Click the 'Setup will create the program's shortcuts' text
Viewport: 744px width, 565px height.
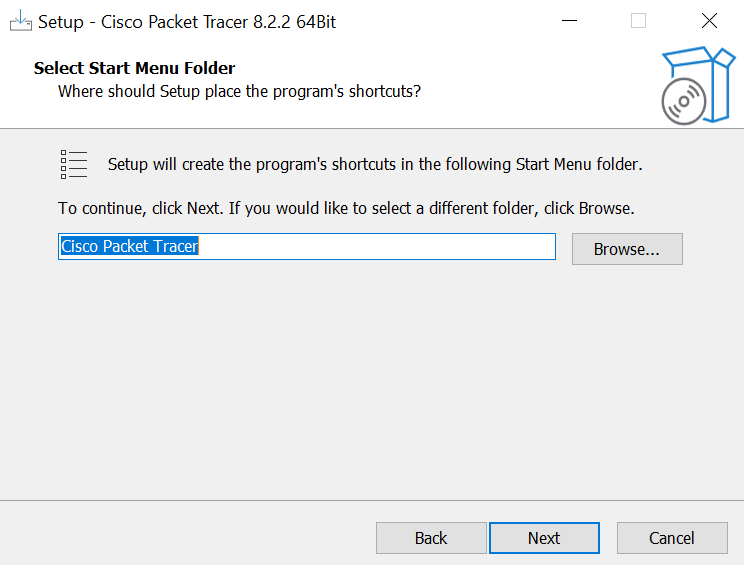click(x=374, y=164)
